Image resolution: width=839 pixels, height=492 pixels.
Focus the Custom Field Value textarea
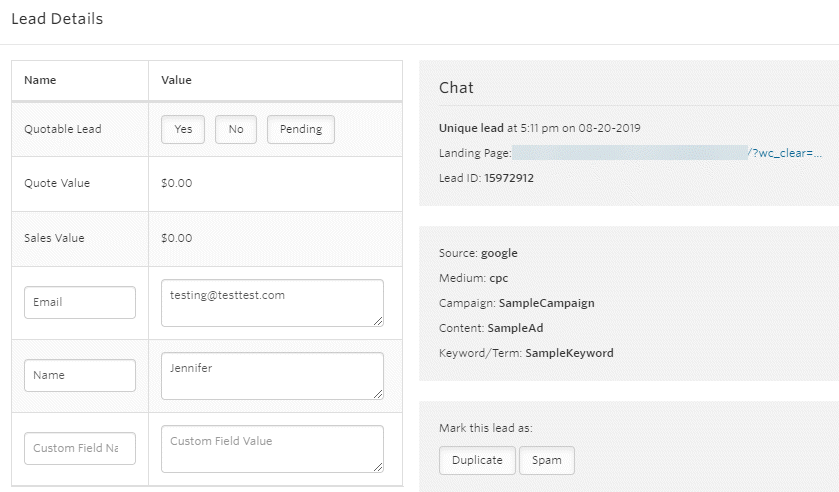pos(272,449)
